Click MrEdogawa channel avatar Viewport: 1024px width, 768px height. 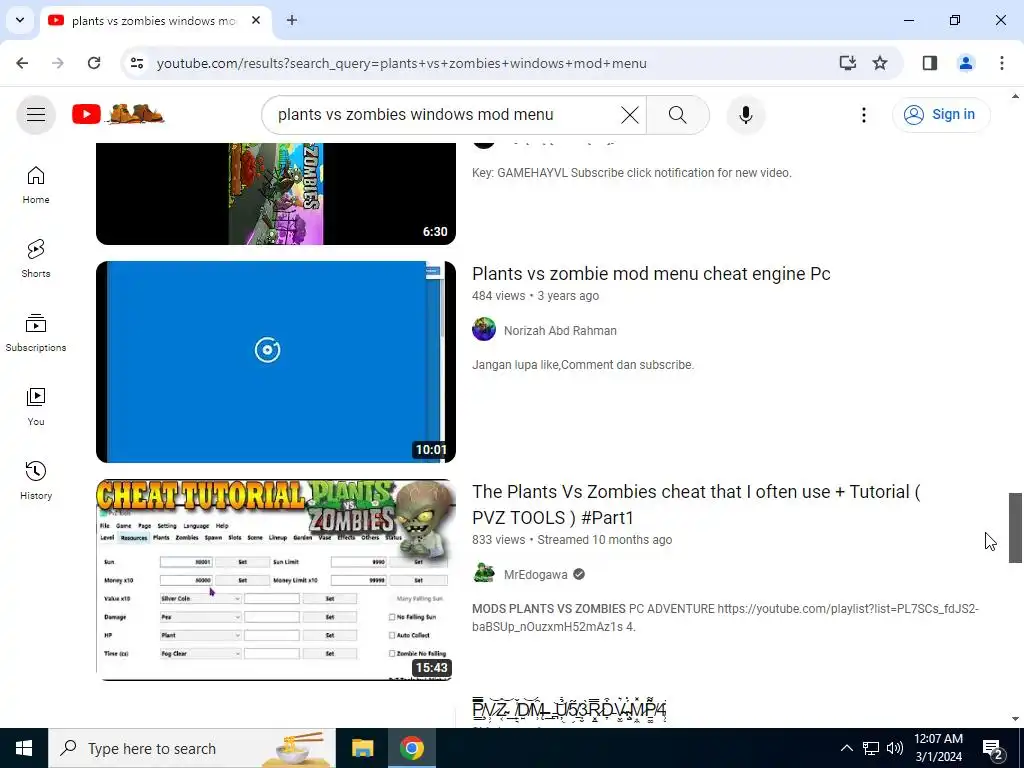[x=484, y=573]
